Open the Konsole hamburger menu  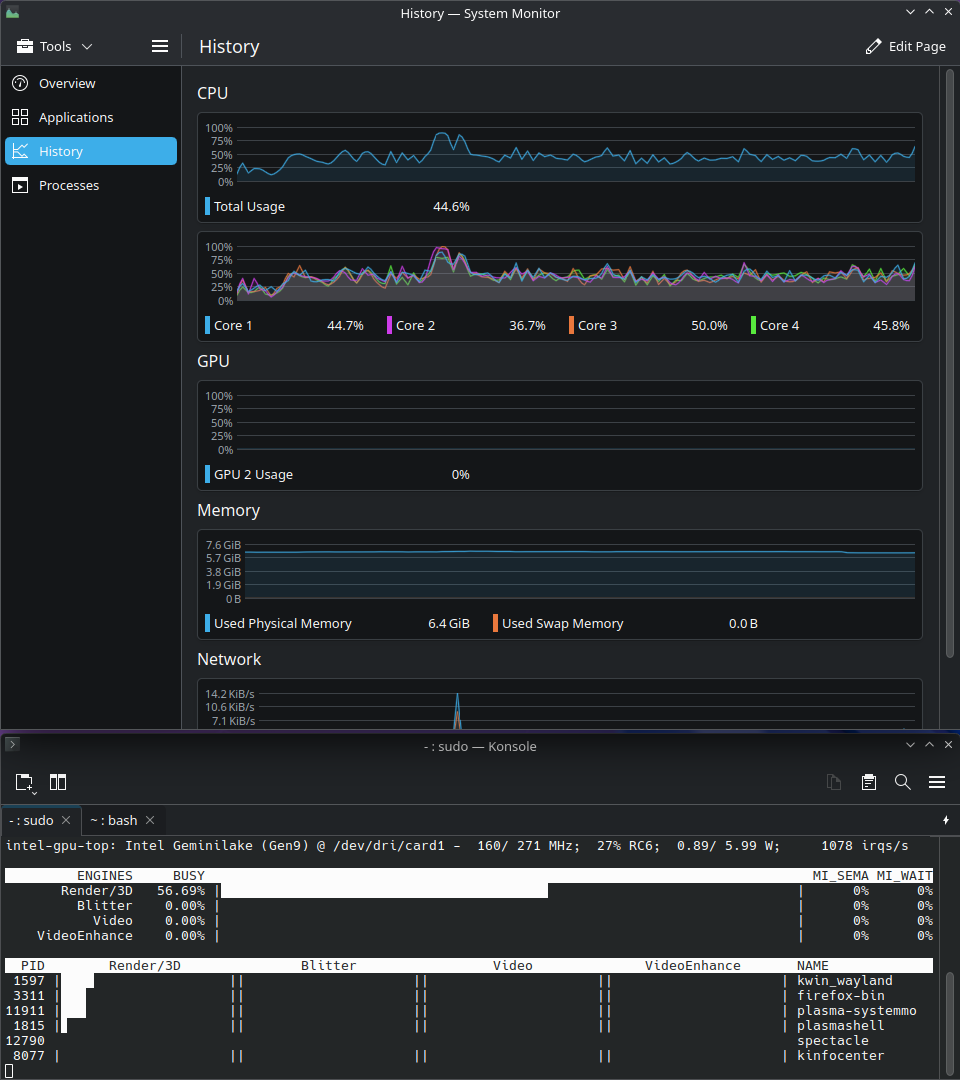point(937,783)
